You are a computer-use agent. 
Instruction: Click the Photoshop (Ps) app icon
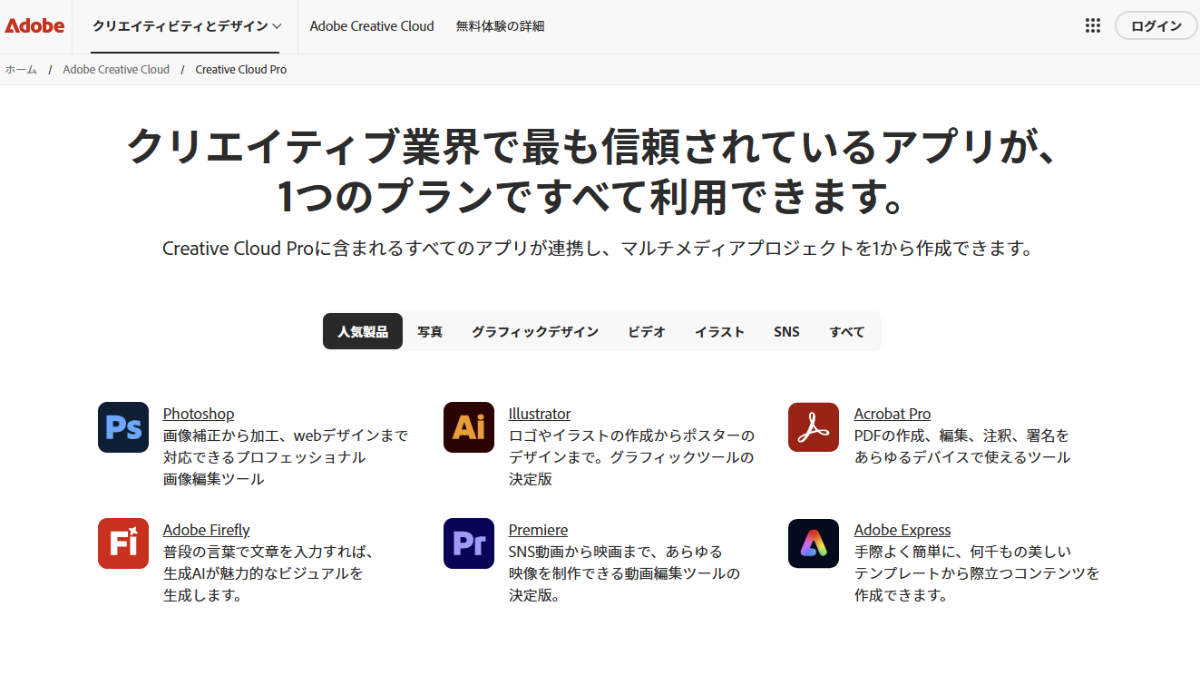(122, 427)
